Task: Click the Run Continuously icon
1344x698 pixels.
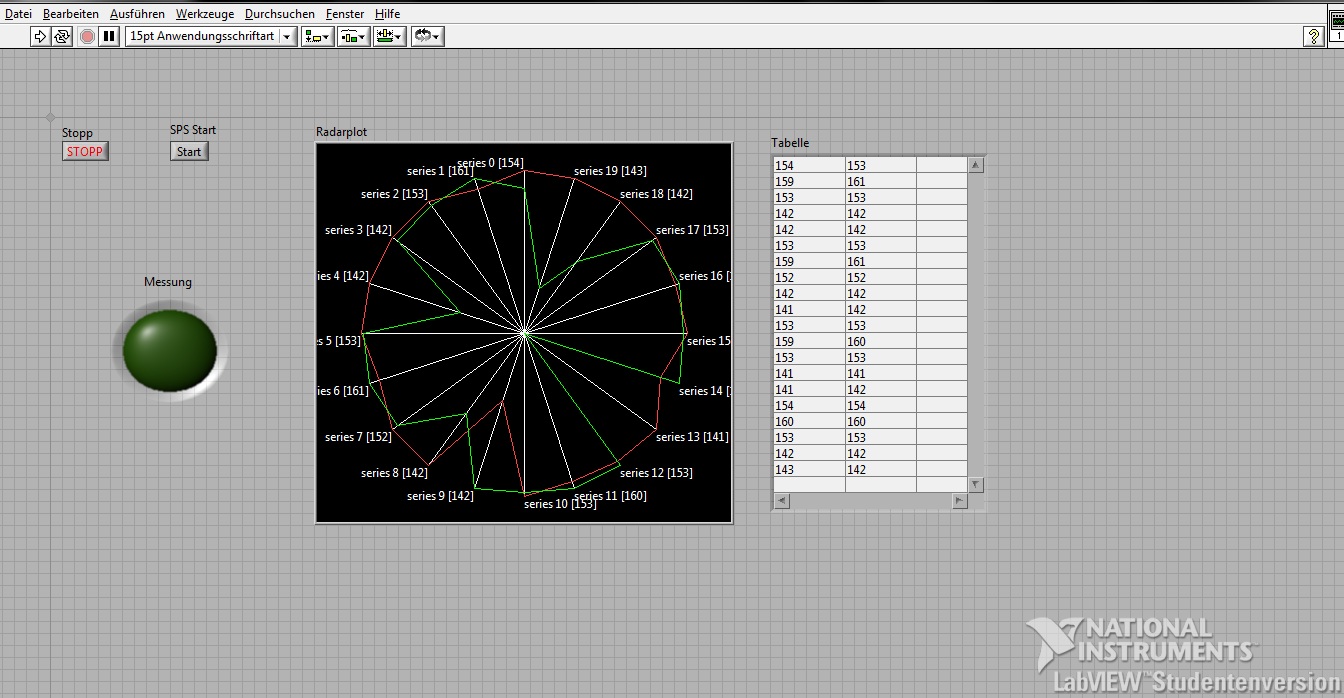Action: click(62, 37)
